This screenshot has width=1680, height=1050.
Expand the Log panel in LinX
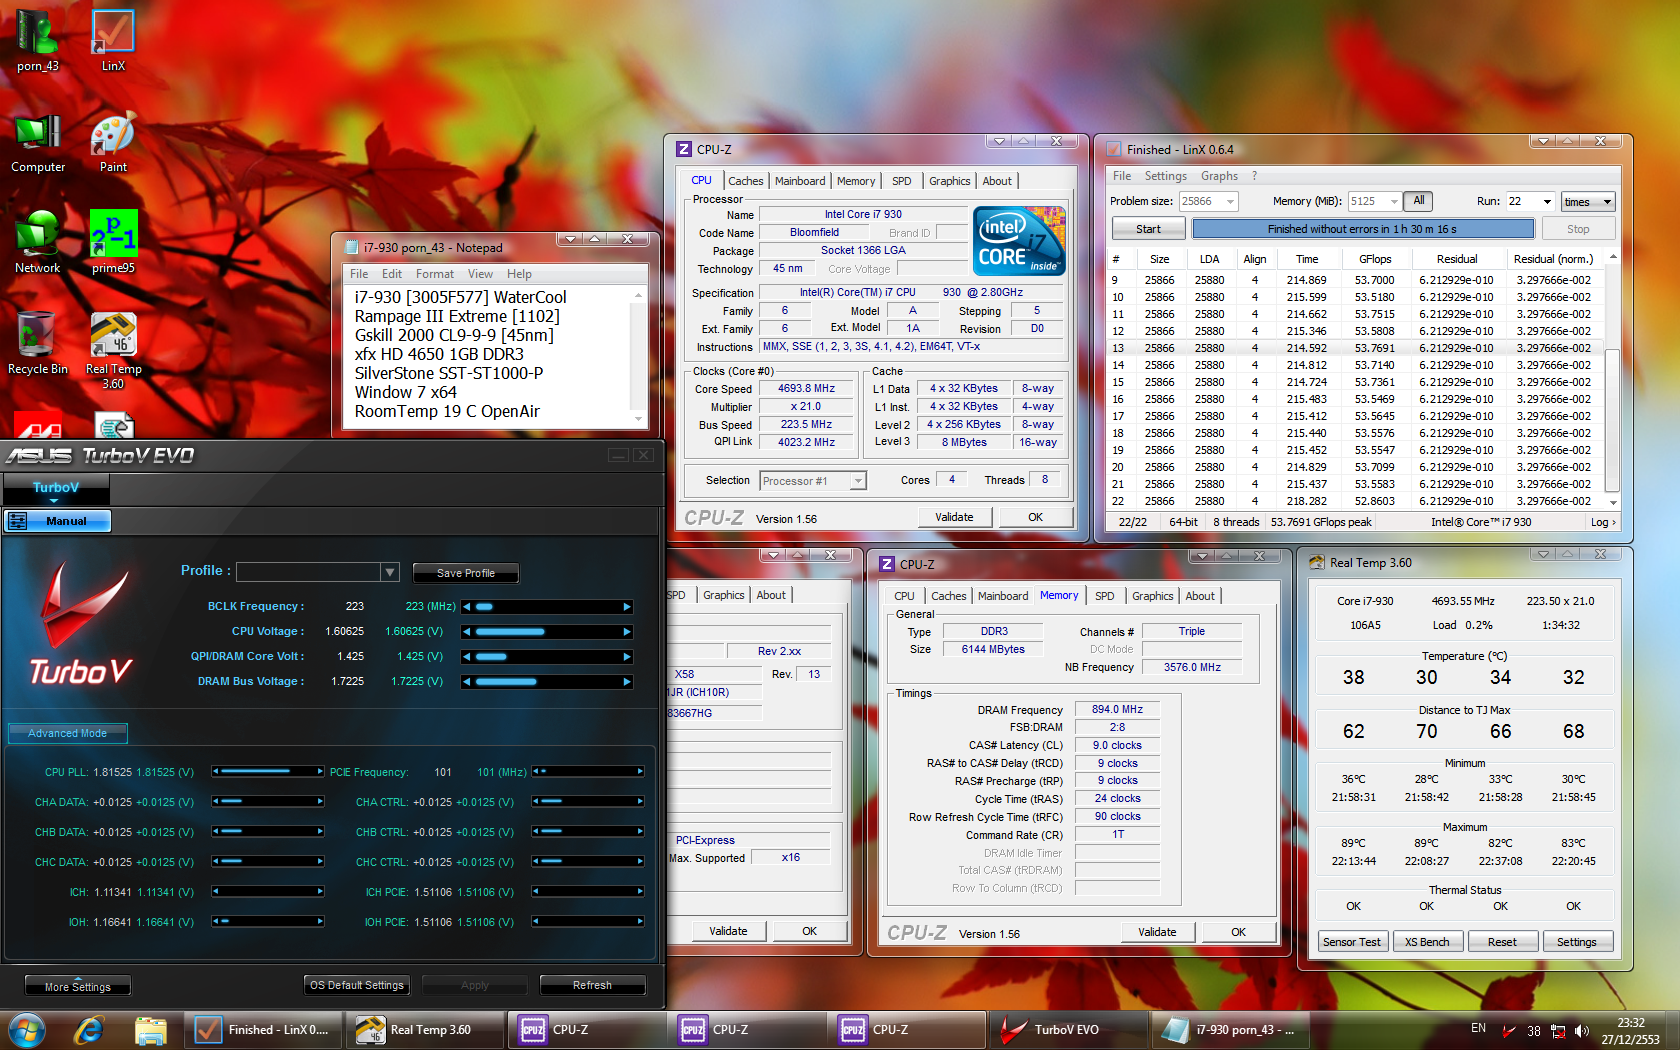click(1603, 522)
